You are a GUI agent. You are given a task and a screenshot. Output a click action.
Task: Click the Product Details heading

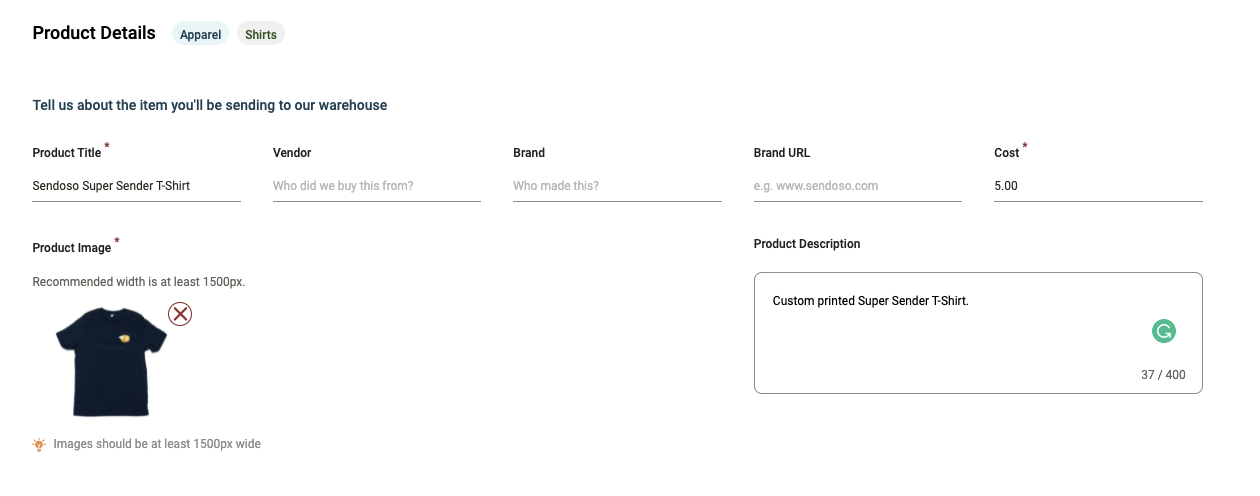point(94,33)
